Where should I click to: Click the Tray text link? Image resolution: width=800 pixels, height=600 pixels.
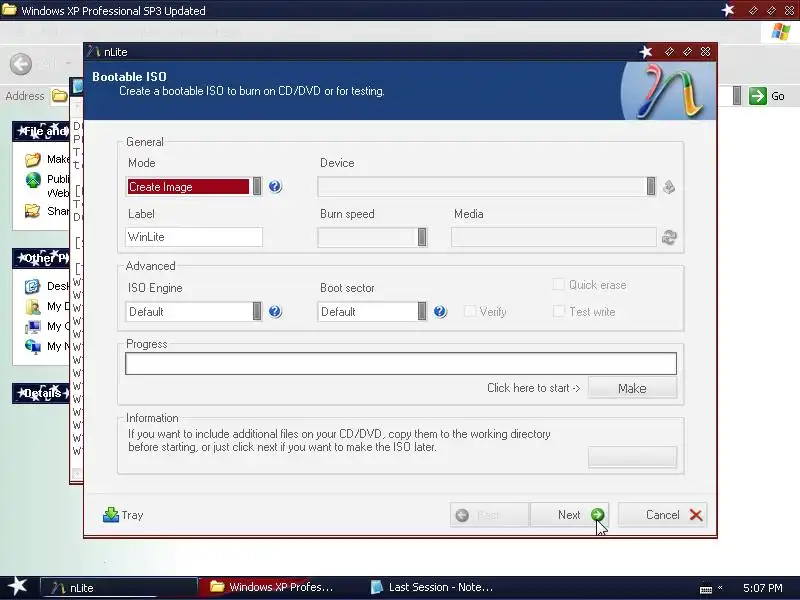pos(132,515)
